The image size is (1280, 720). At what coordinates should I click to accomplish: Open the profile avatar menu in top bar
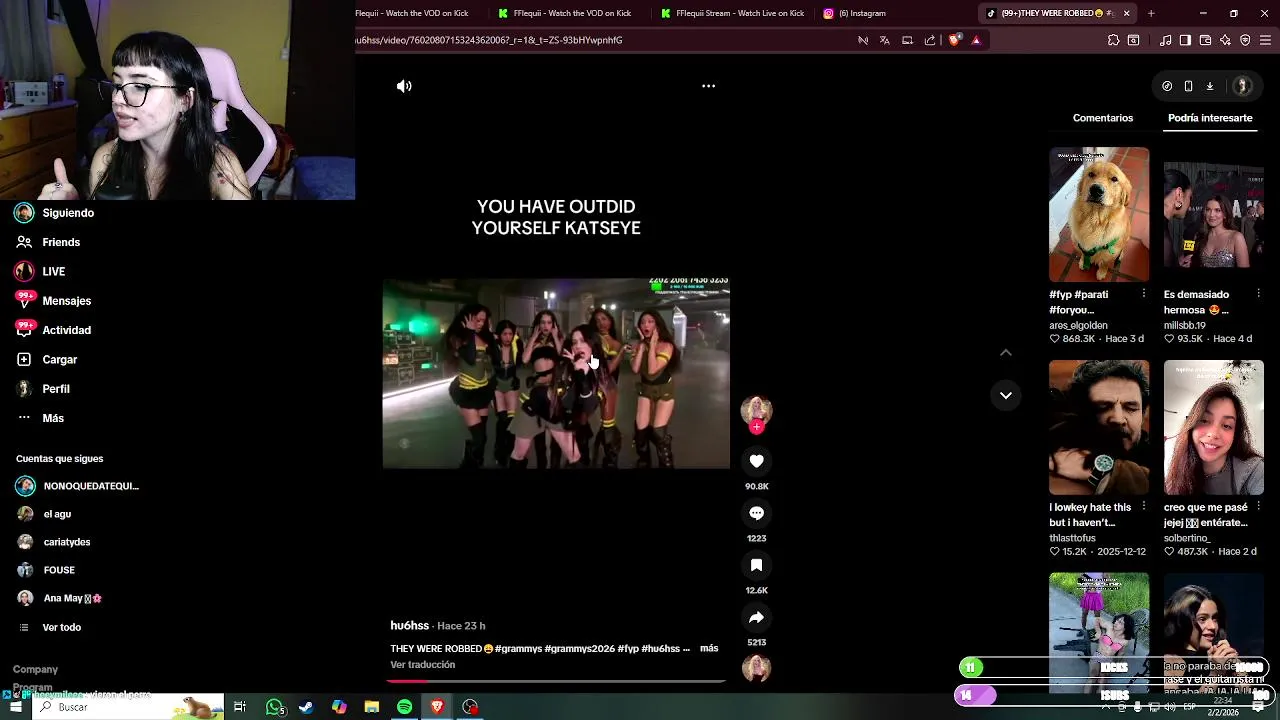point(1242,86)
